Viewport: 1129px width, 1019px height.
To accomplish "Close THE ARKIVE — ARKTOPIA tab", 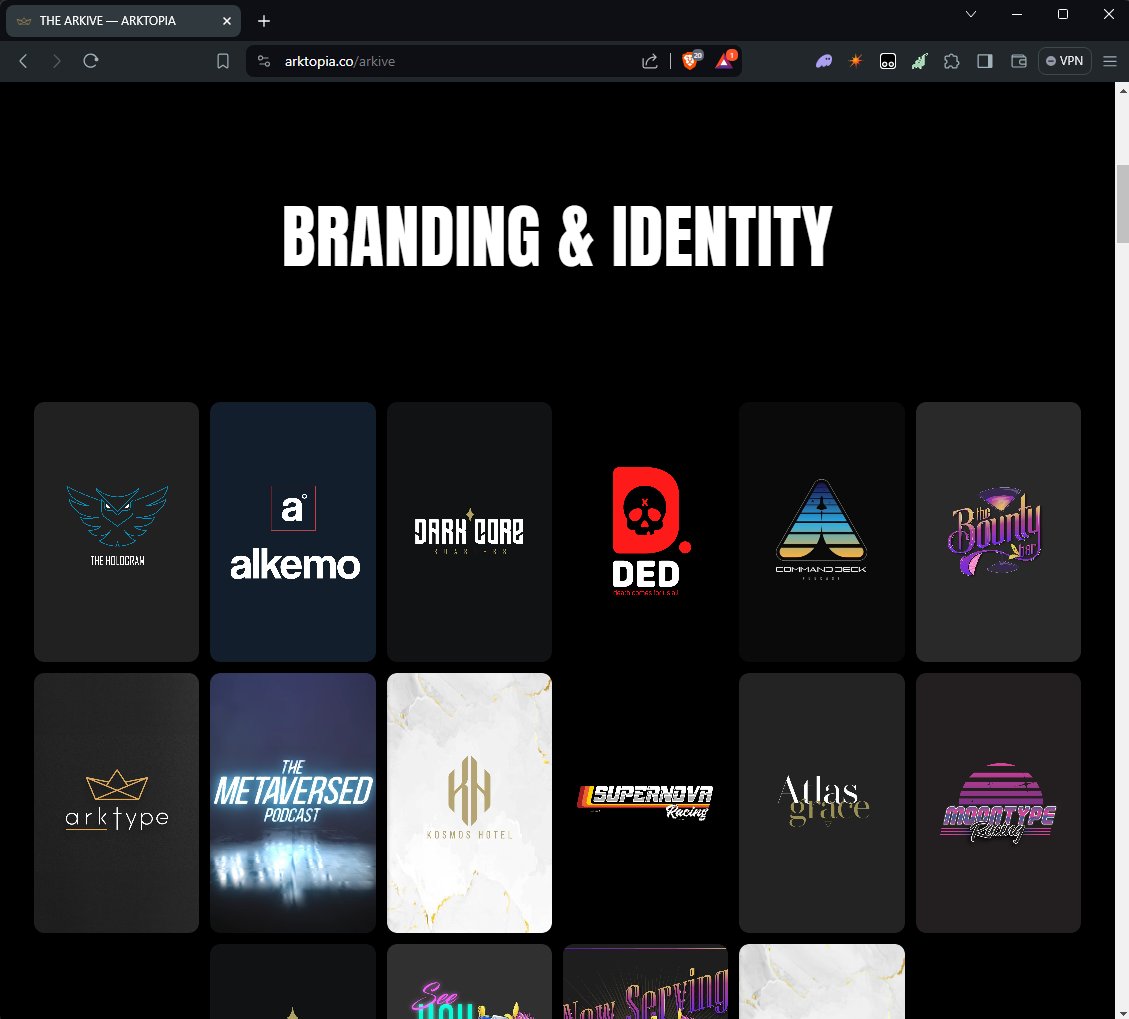I will pyautogui.click(x=227, y=21).
